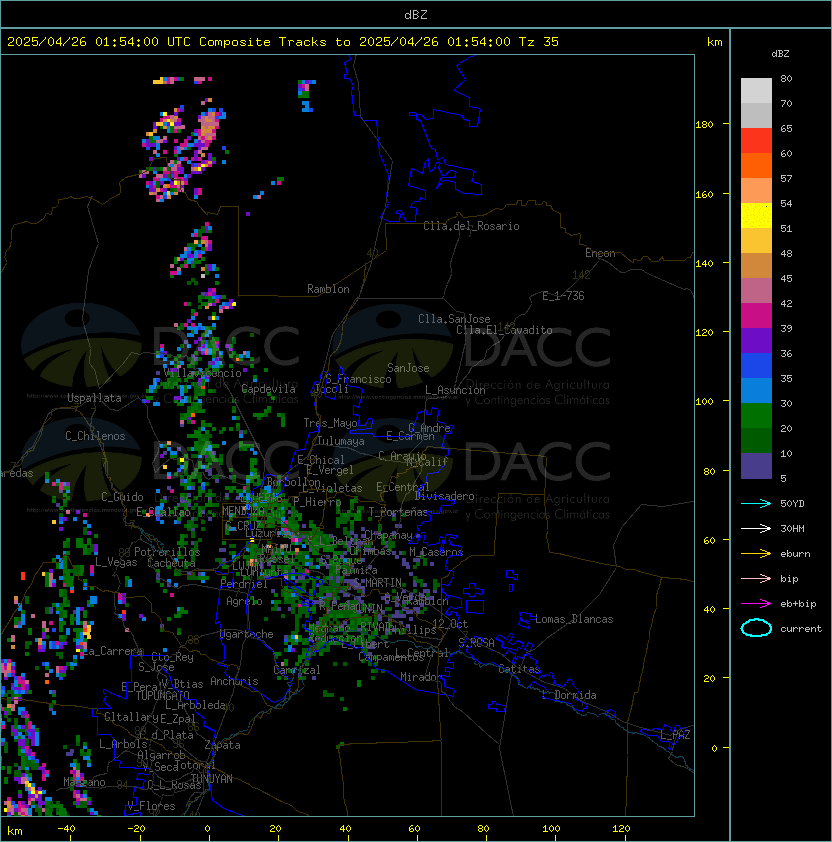The width and height of the screenshot is (832, 842).
Task: Click the 100 km tick on right axis
Action: click(x=704, y=401)
